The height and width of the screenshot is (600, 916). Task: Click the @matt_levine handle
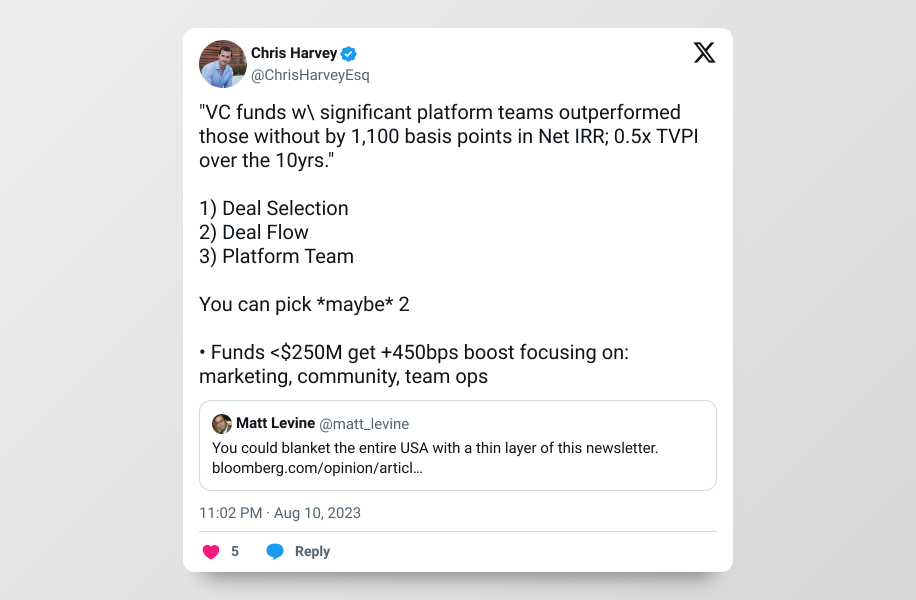364,424
